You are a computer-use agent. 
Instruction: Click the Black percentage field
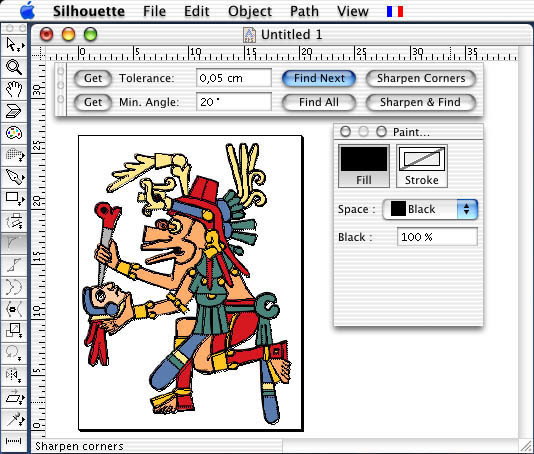pos(437,237)
